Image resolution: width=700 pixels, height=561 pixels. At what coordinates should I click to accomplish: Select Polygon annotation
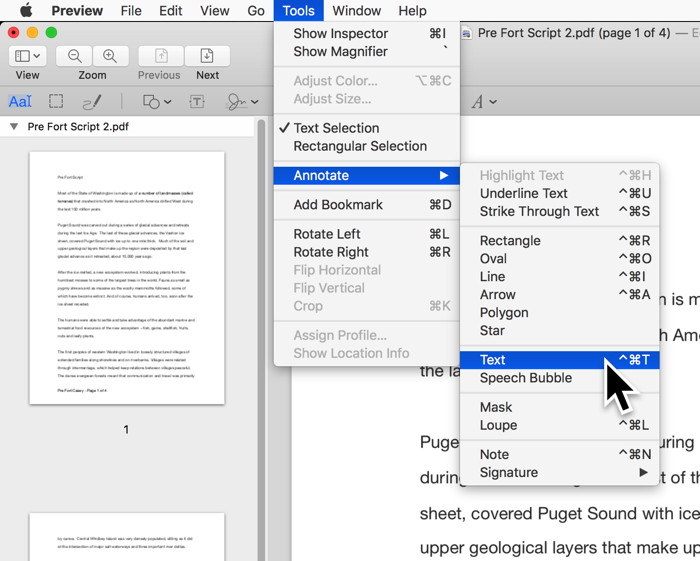pos(559,312)
